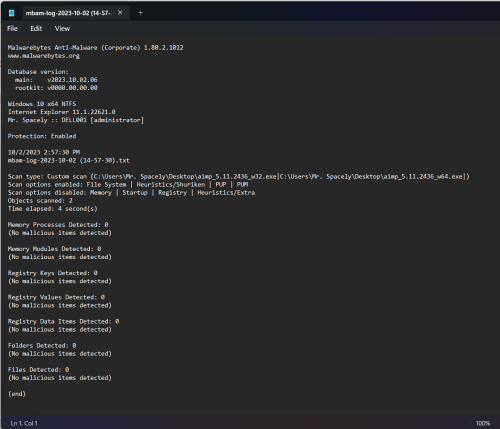Click the Windows 10 x64 NTFS line
Screen dimensions: 500x429
click(42, 104)
